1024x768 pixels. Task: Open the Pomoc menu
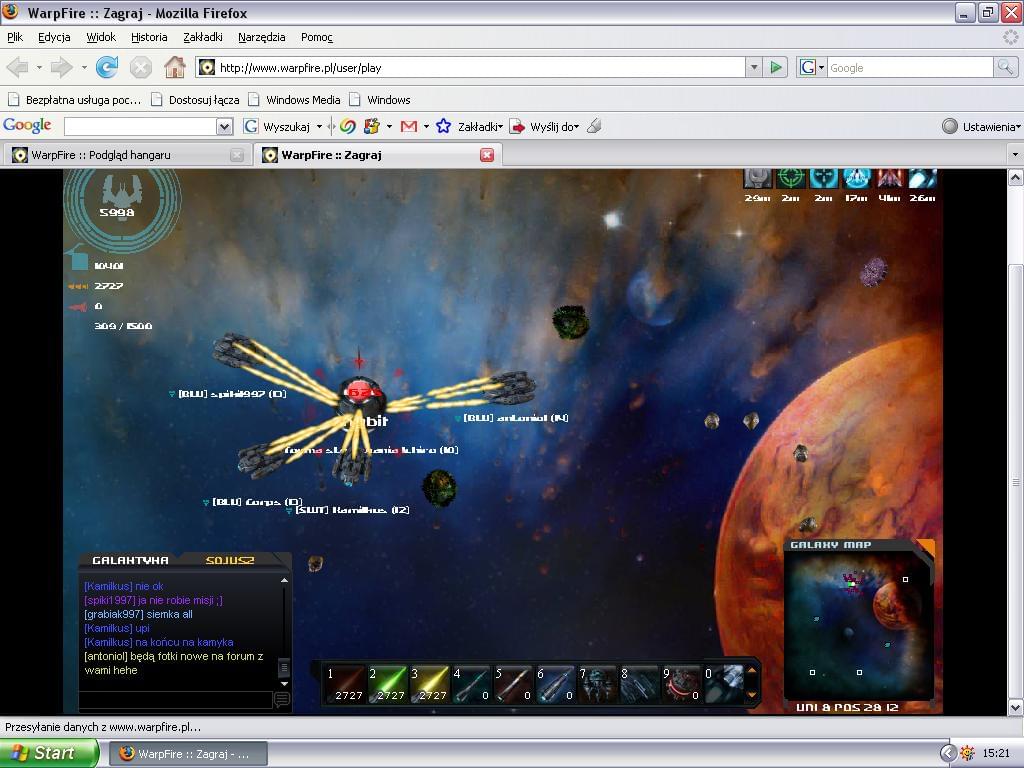tap(317, 37)
